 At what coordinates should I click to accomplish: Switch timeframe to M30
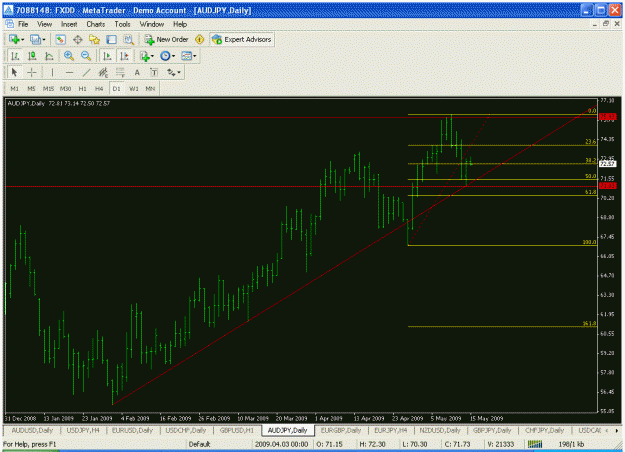pyautogui.click(x=65, y=88)
